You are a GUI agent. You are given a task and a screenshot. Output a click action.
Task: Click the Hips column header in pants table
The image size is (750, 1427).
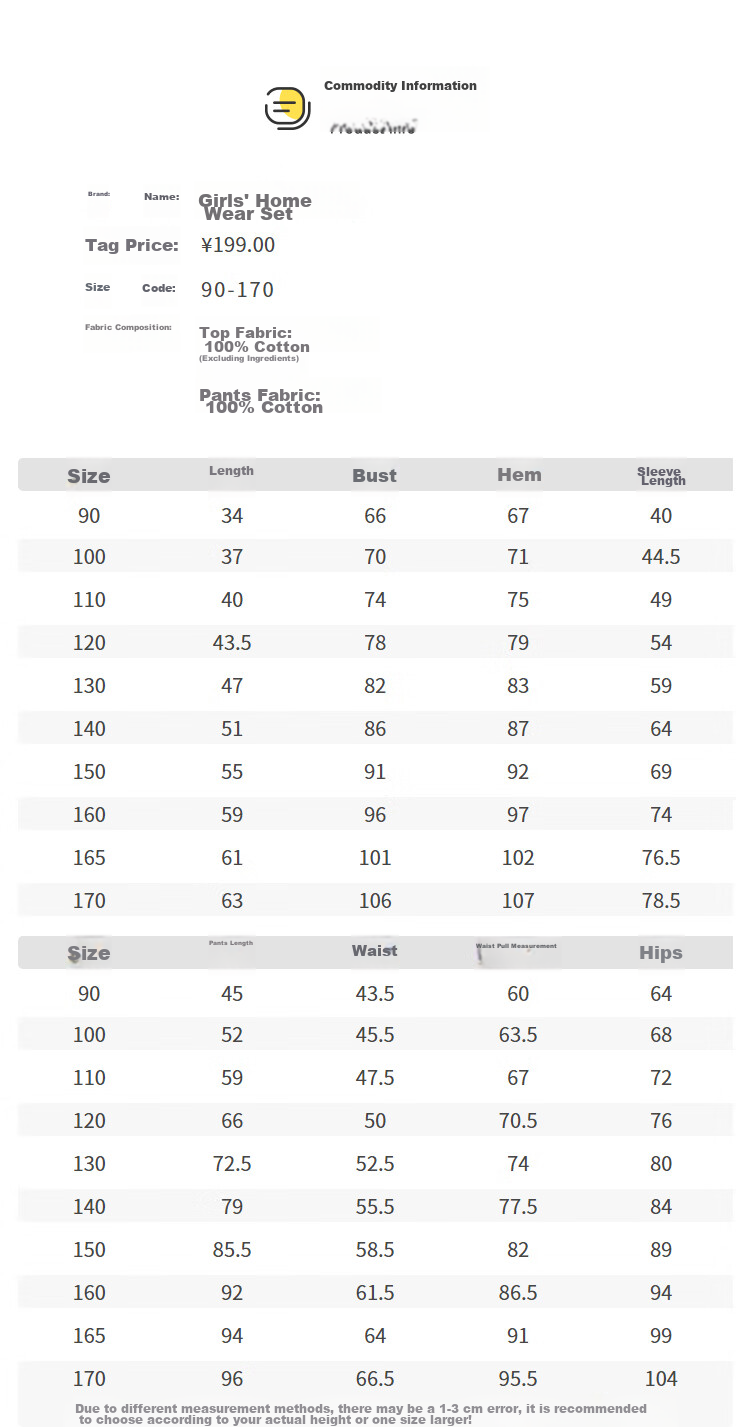(x=661, y=953)
